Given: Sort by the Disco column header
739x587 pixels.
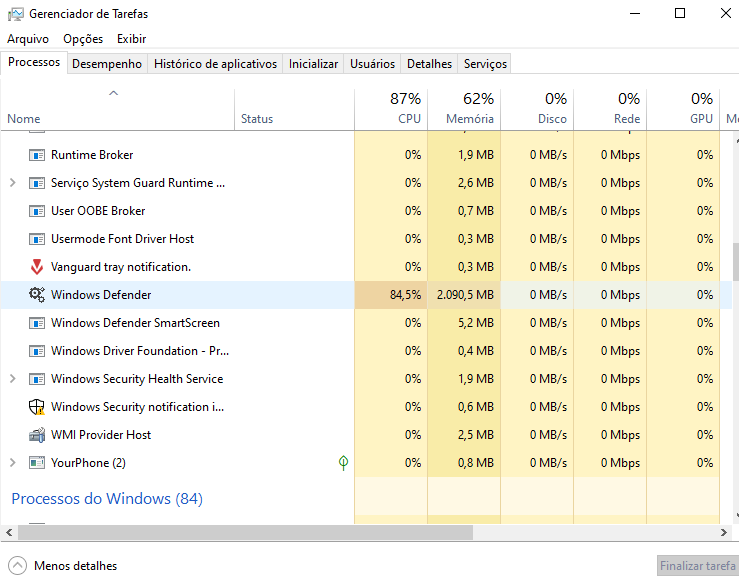Looking at the screenshot, I should [x=537, y=109].
